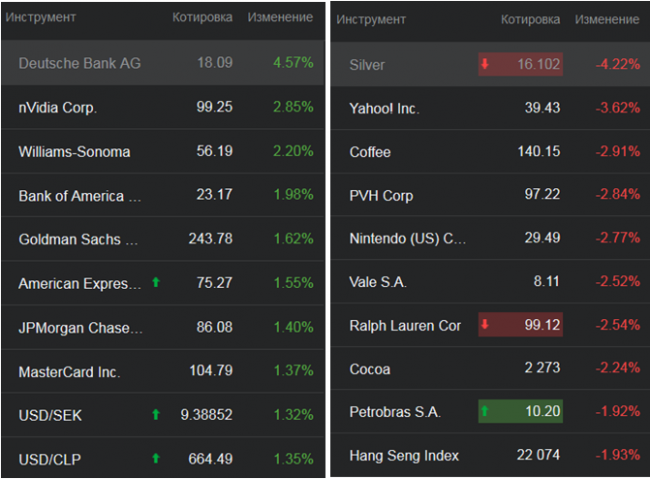Click the red down arrow in Ralph Lauren row
The height and width of the screenshot is (479, 650).
(486, 325)
